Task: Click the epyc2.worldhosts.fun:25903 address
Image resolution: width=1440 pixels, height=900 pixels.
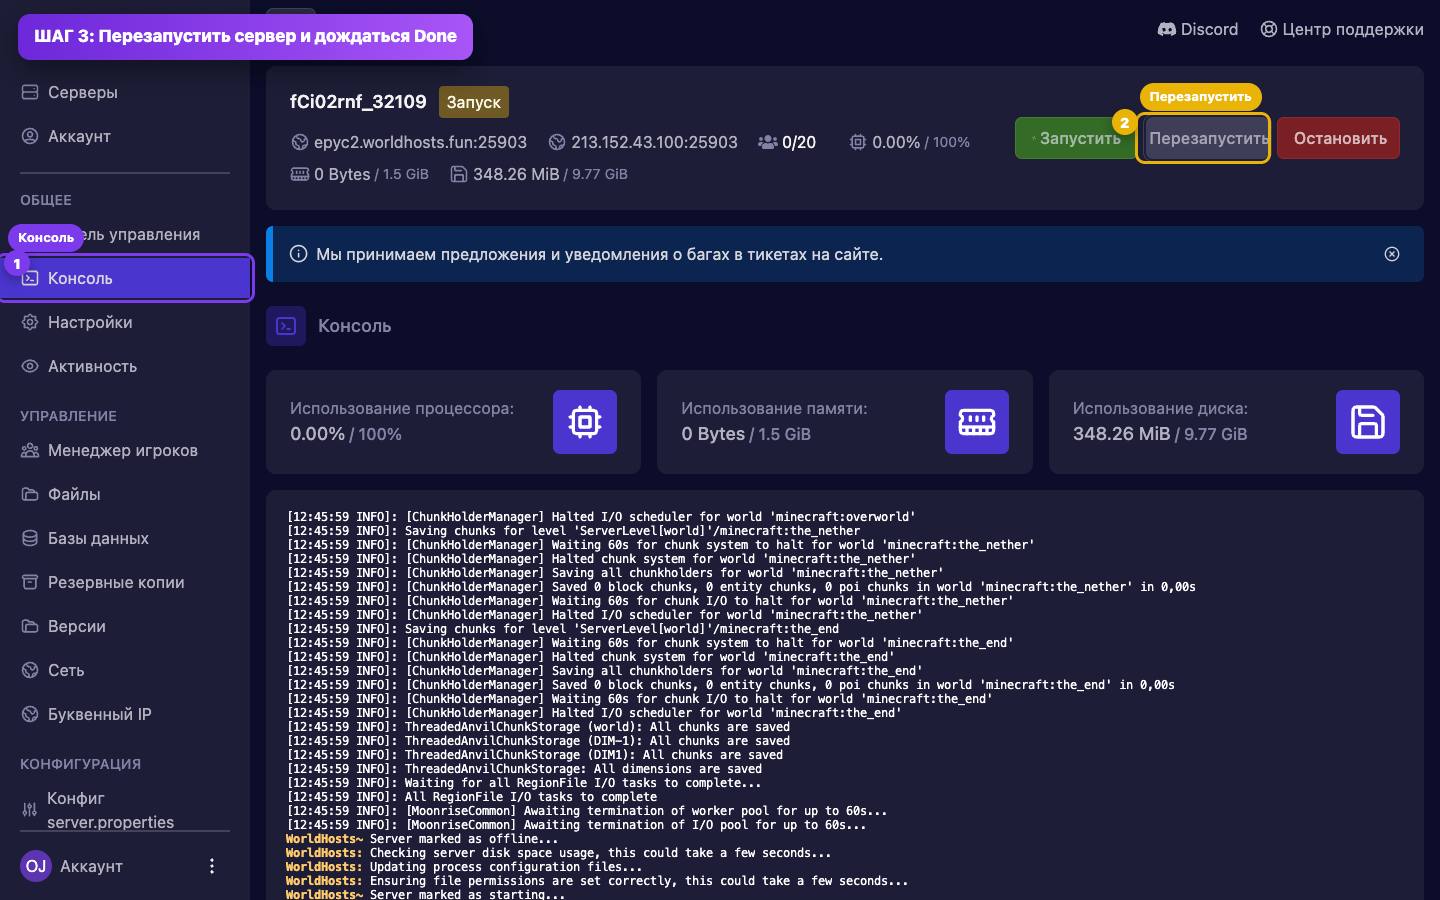Action: coord(420,142)
